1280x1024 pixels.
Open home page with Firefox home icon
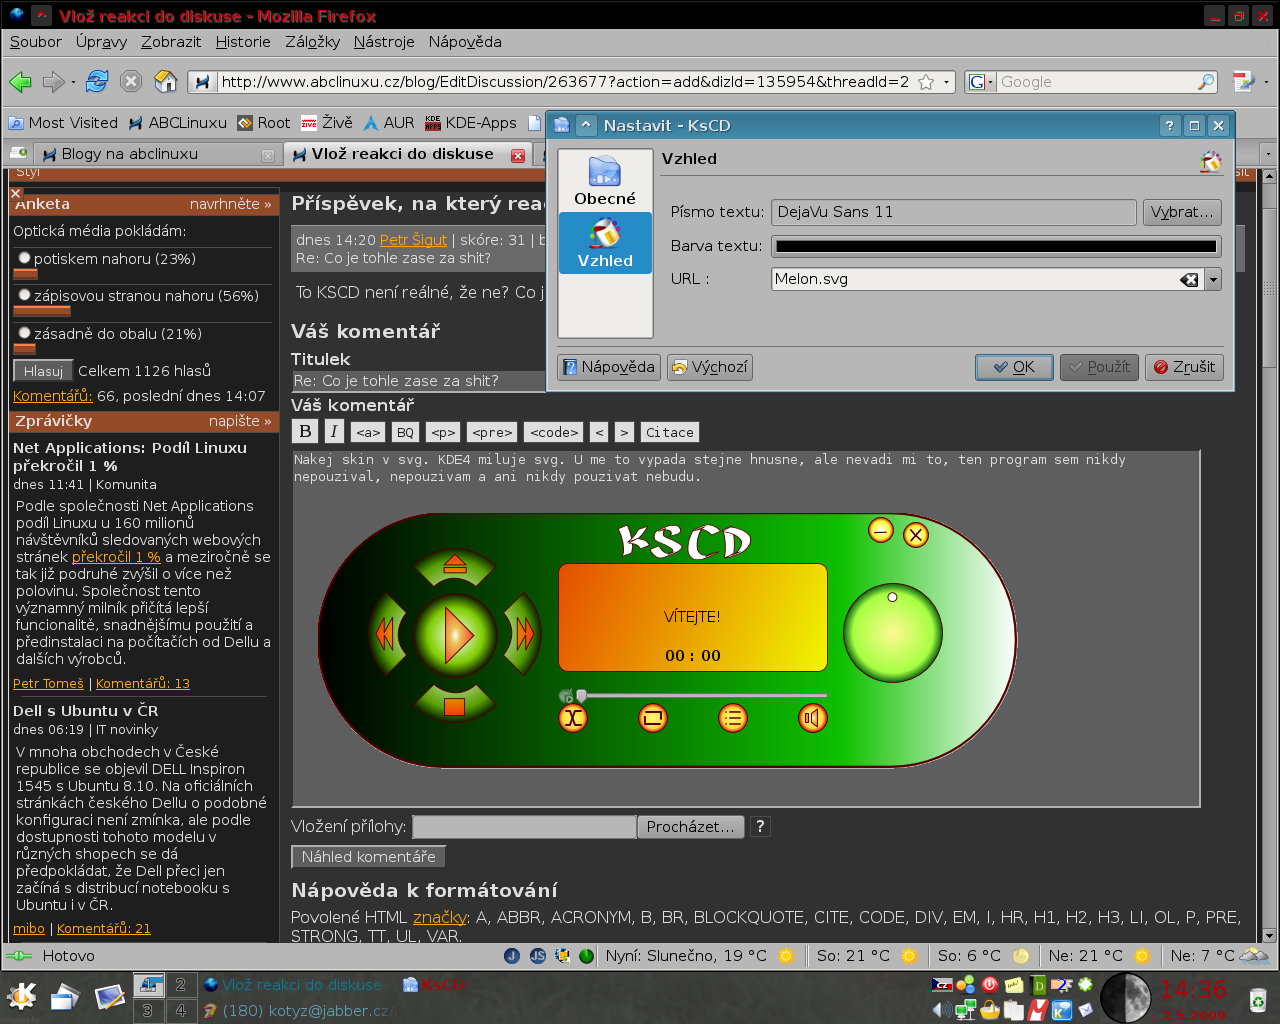pos(166,82)
